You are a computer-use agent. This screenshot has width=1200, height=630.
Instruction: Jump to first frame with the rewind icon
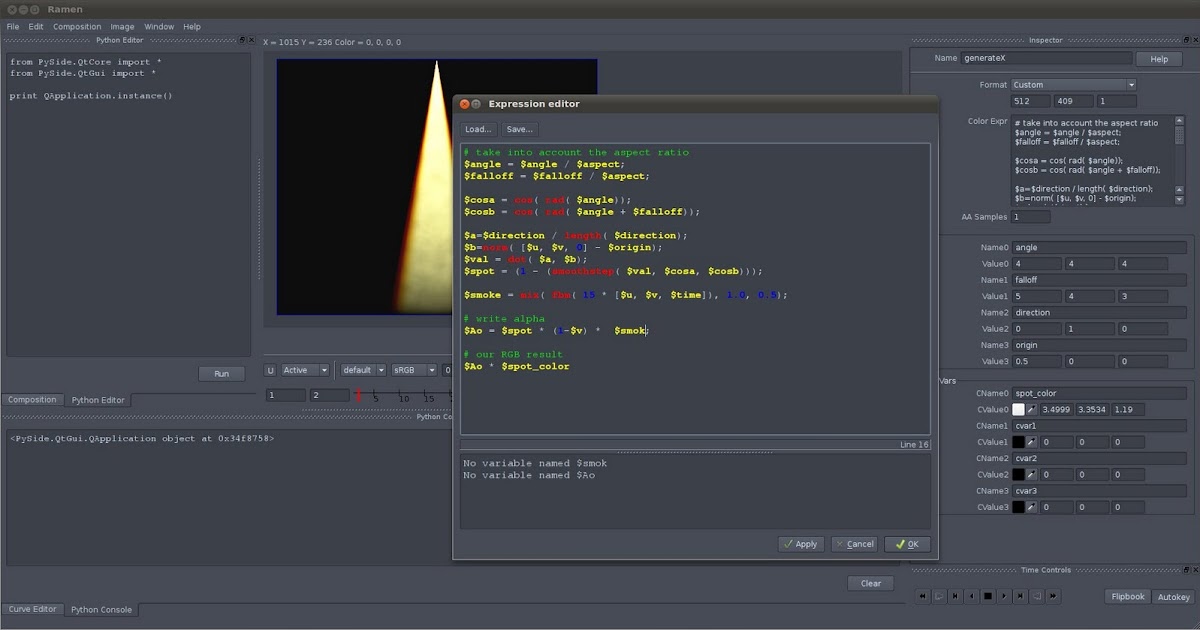(x=923, y=596)
